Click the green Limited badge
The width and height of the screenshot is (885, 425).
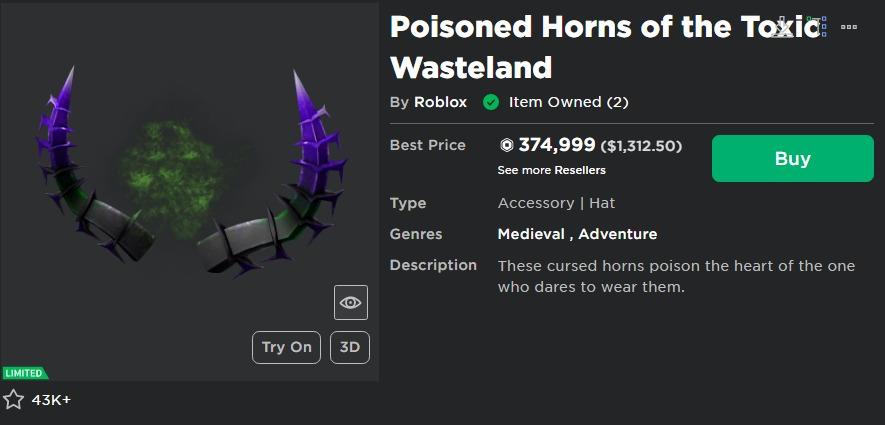(24, 373)
